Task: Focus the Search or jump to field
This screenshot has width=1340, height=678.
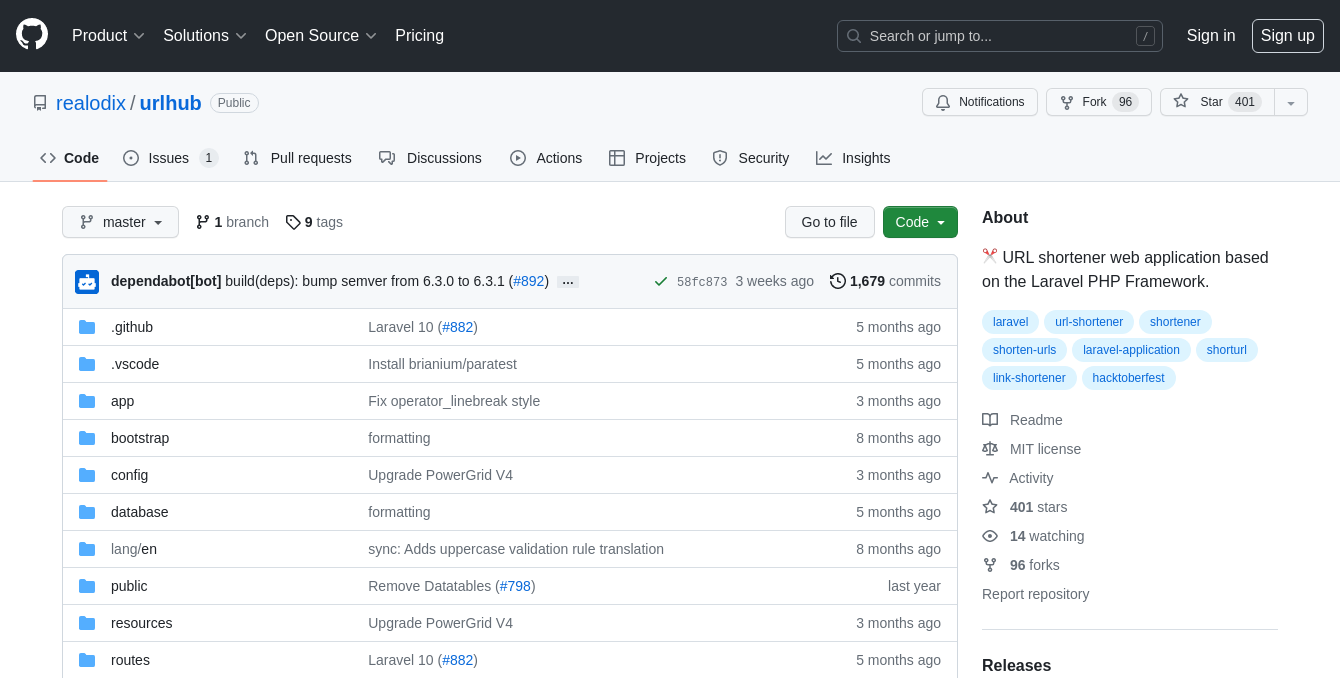Action: (x=998, y=36)
